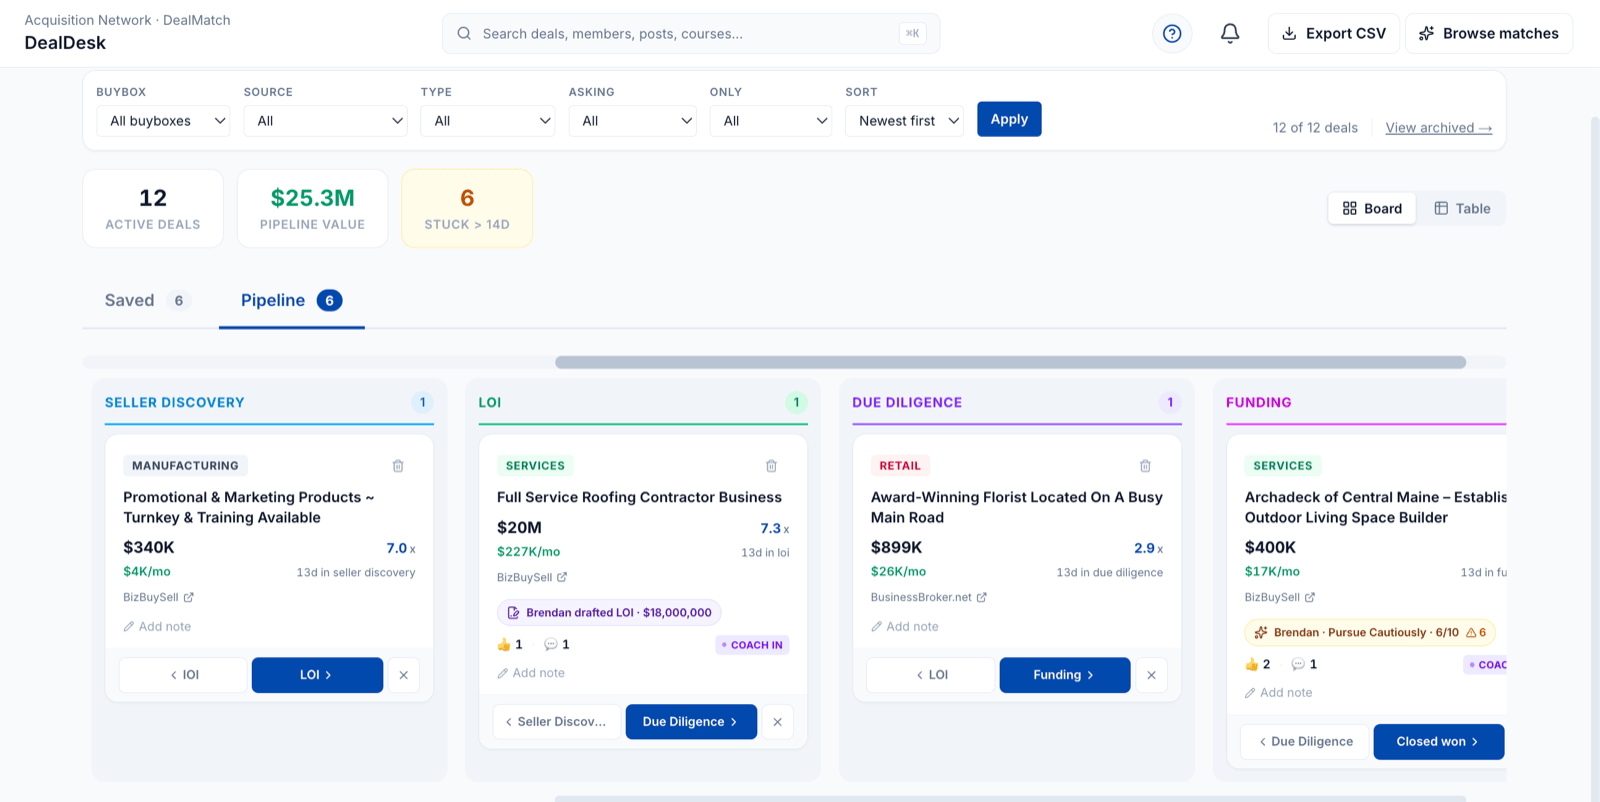
Task: Click trash icon on Full Service Roofing card
Action: (771, 466)
